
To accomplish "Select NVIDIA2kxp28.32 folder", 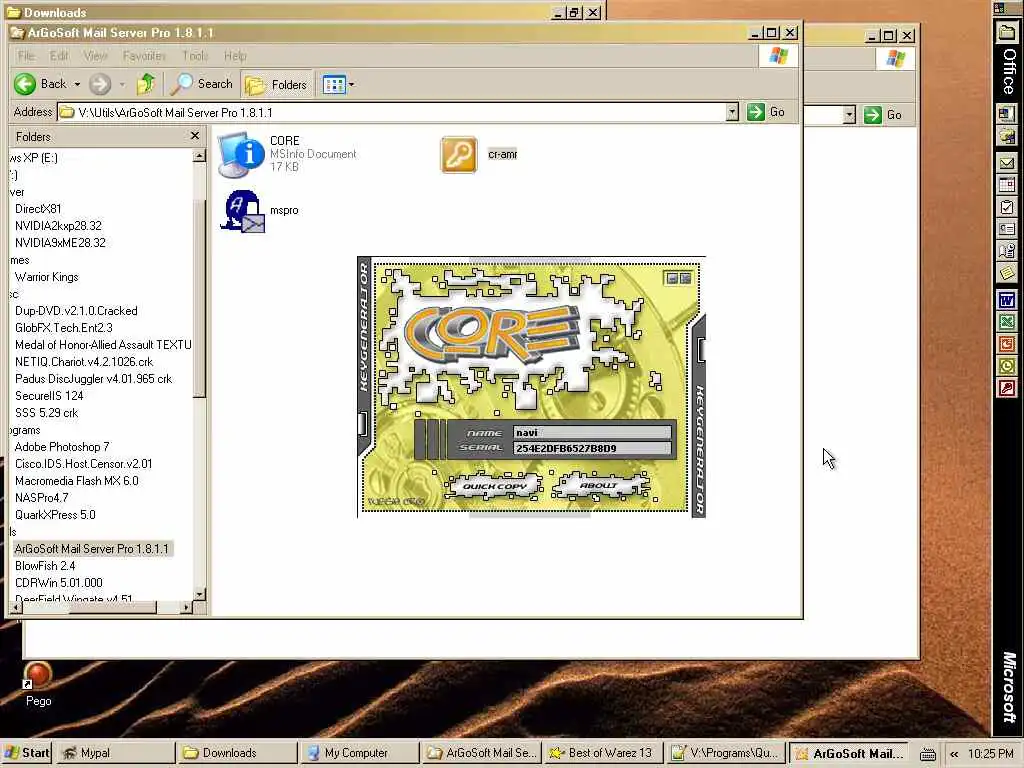I will click(58, 226).
